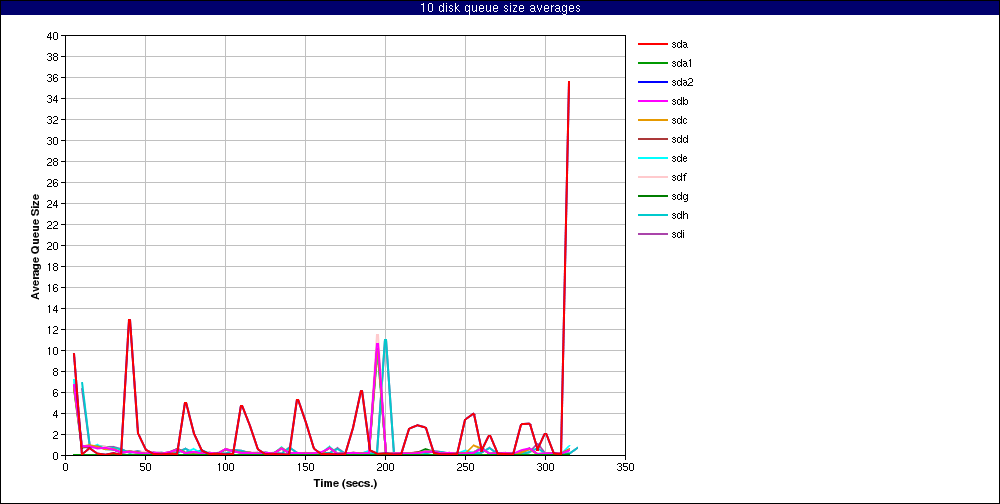Click the sda1 legend label
Image resolution: width=1000 pixels, height=504 pixels.
pos(683,63)
